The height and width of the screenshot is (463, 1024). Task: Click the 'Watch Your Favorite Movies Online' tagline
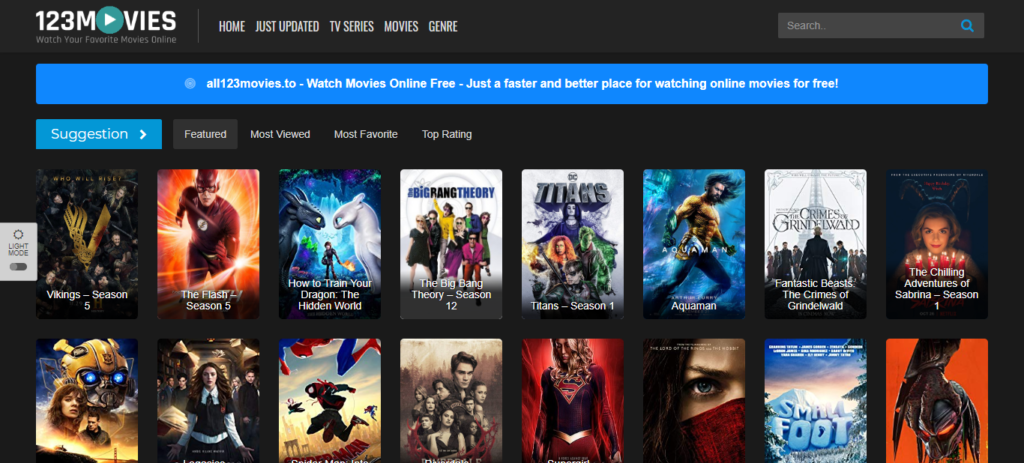point(106,40)
